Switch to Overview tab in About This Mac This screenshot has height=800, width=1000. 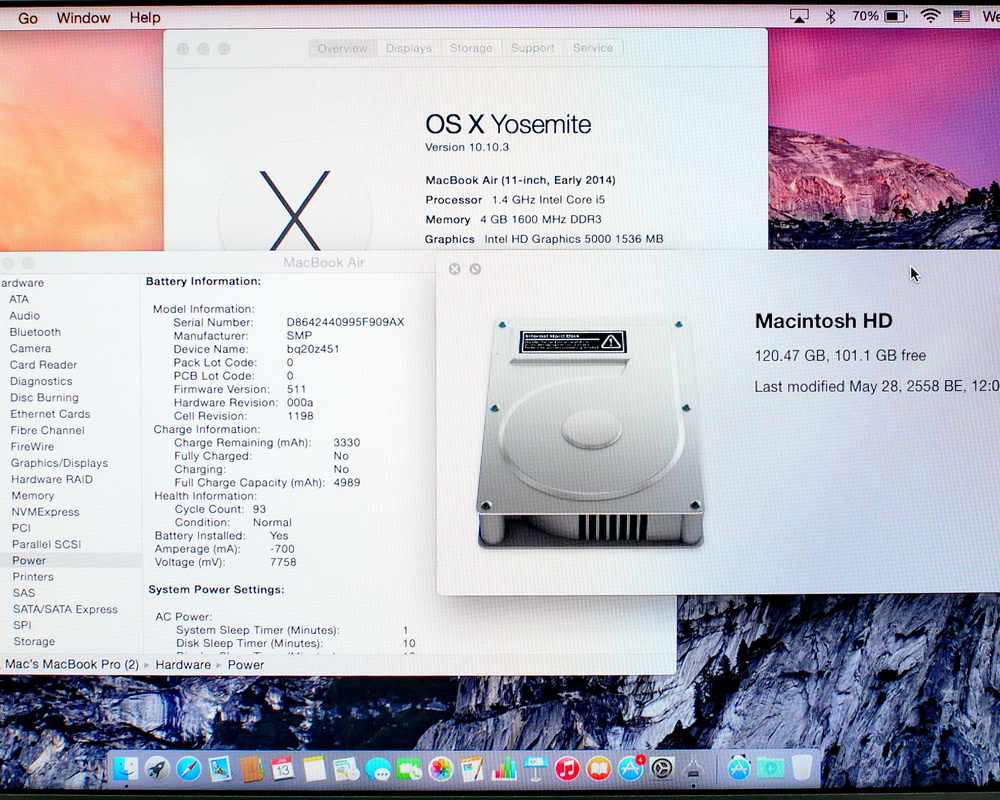pos(342,48)
